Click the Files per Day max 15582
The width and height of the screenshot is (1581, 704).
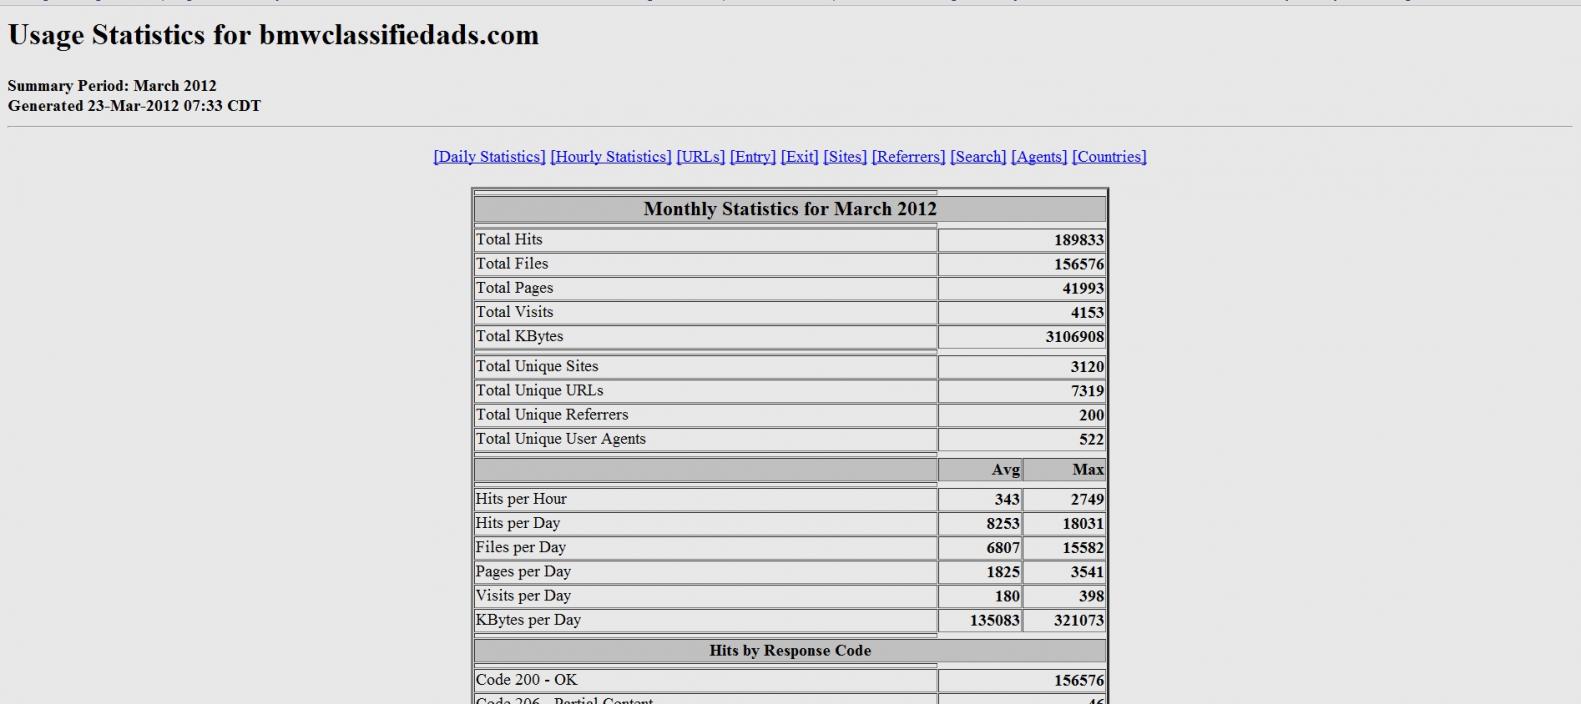click(1082, 548)
